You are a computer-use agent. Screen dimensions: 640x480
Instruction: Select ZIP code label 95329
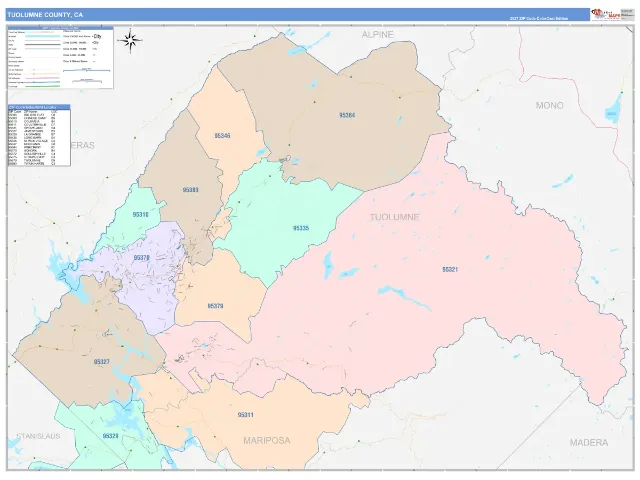click(x=111, y=436)
